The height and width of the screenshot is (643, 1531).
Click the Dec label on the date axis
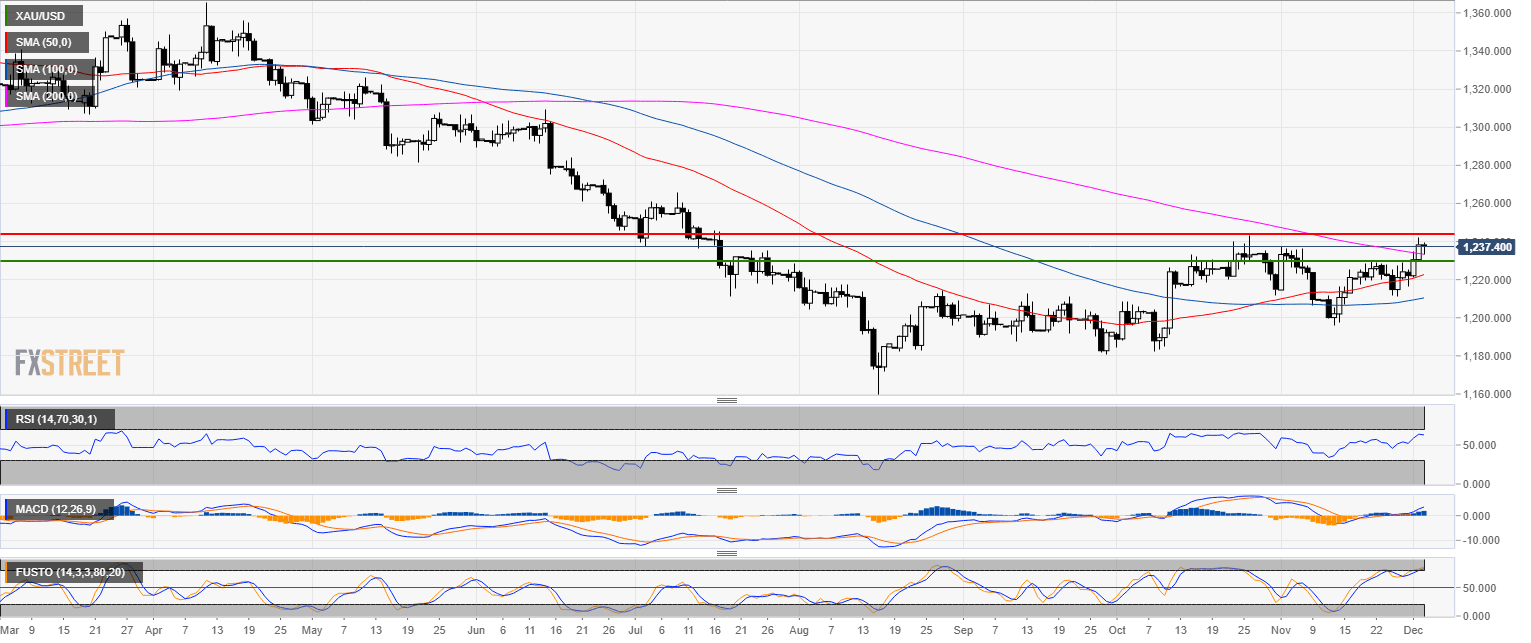(1410, 632)
